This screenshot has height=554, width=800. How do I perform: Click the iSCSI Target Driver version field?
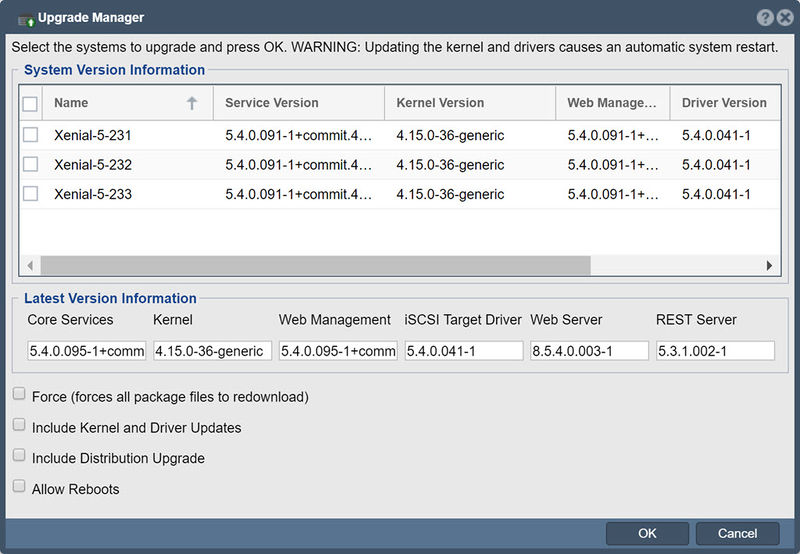pos(464,351)
